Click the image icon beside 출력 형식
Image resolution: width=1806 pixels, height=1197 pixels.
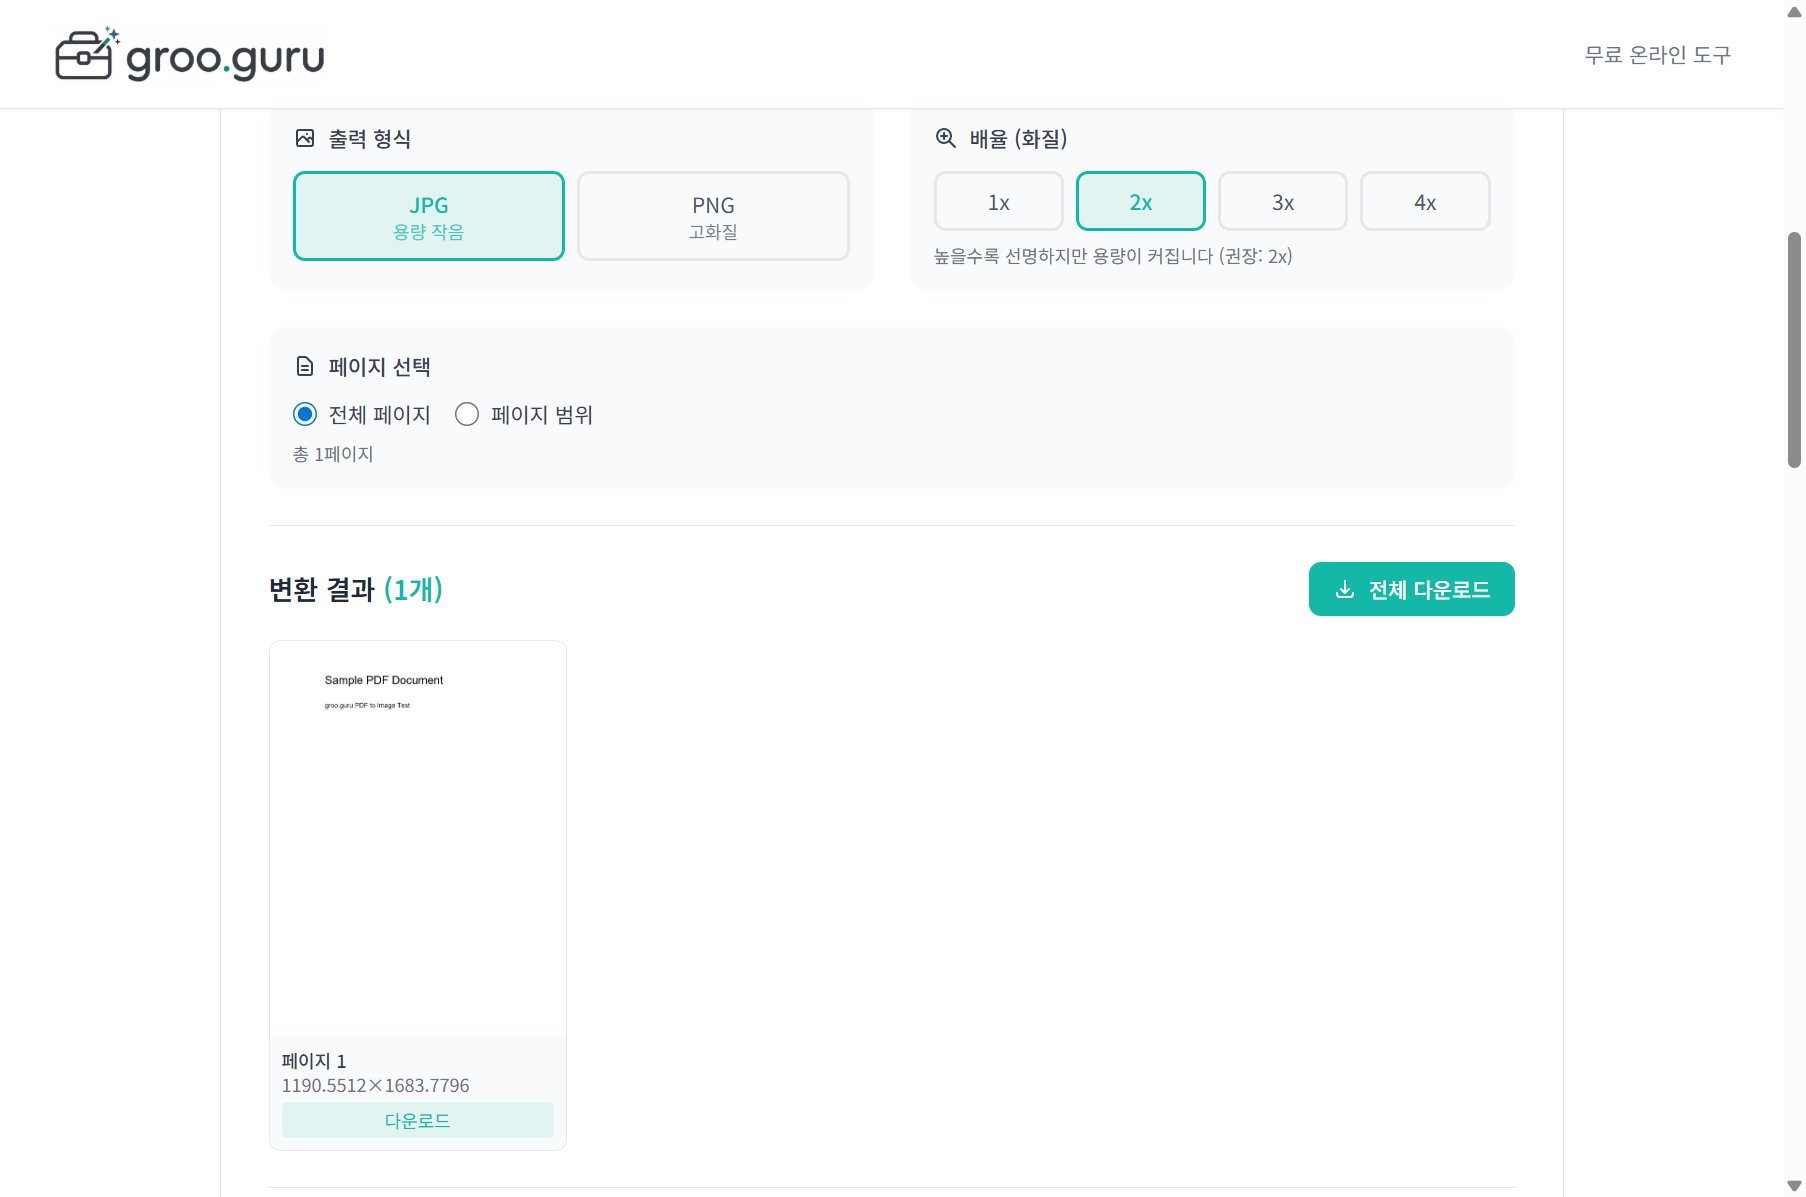(305, 138)
